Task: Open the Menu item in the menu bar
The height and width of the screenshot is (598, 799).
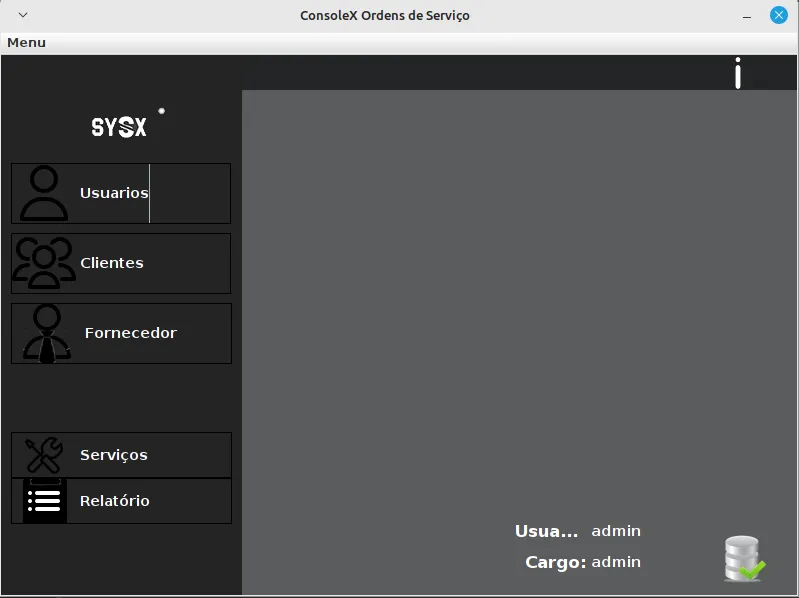Action: click(x=26, y=43)
